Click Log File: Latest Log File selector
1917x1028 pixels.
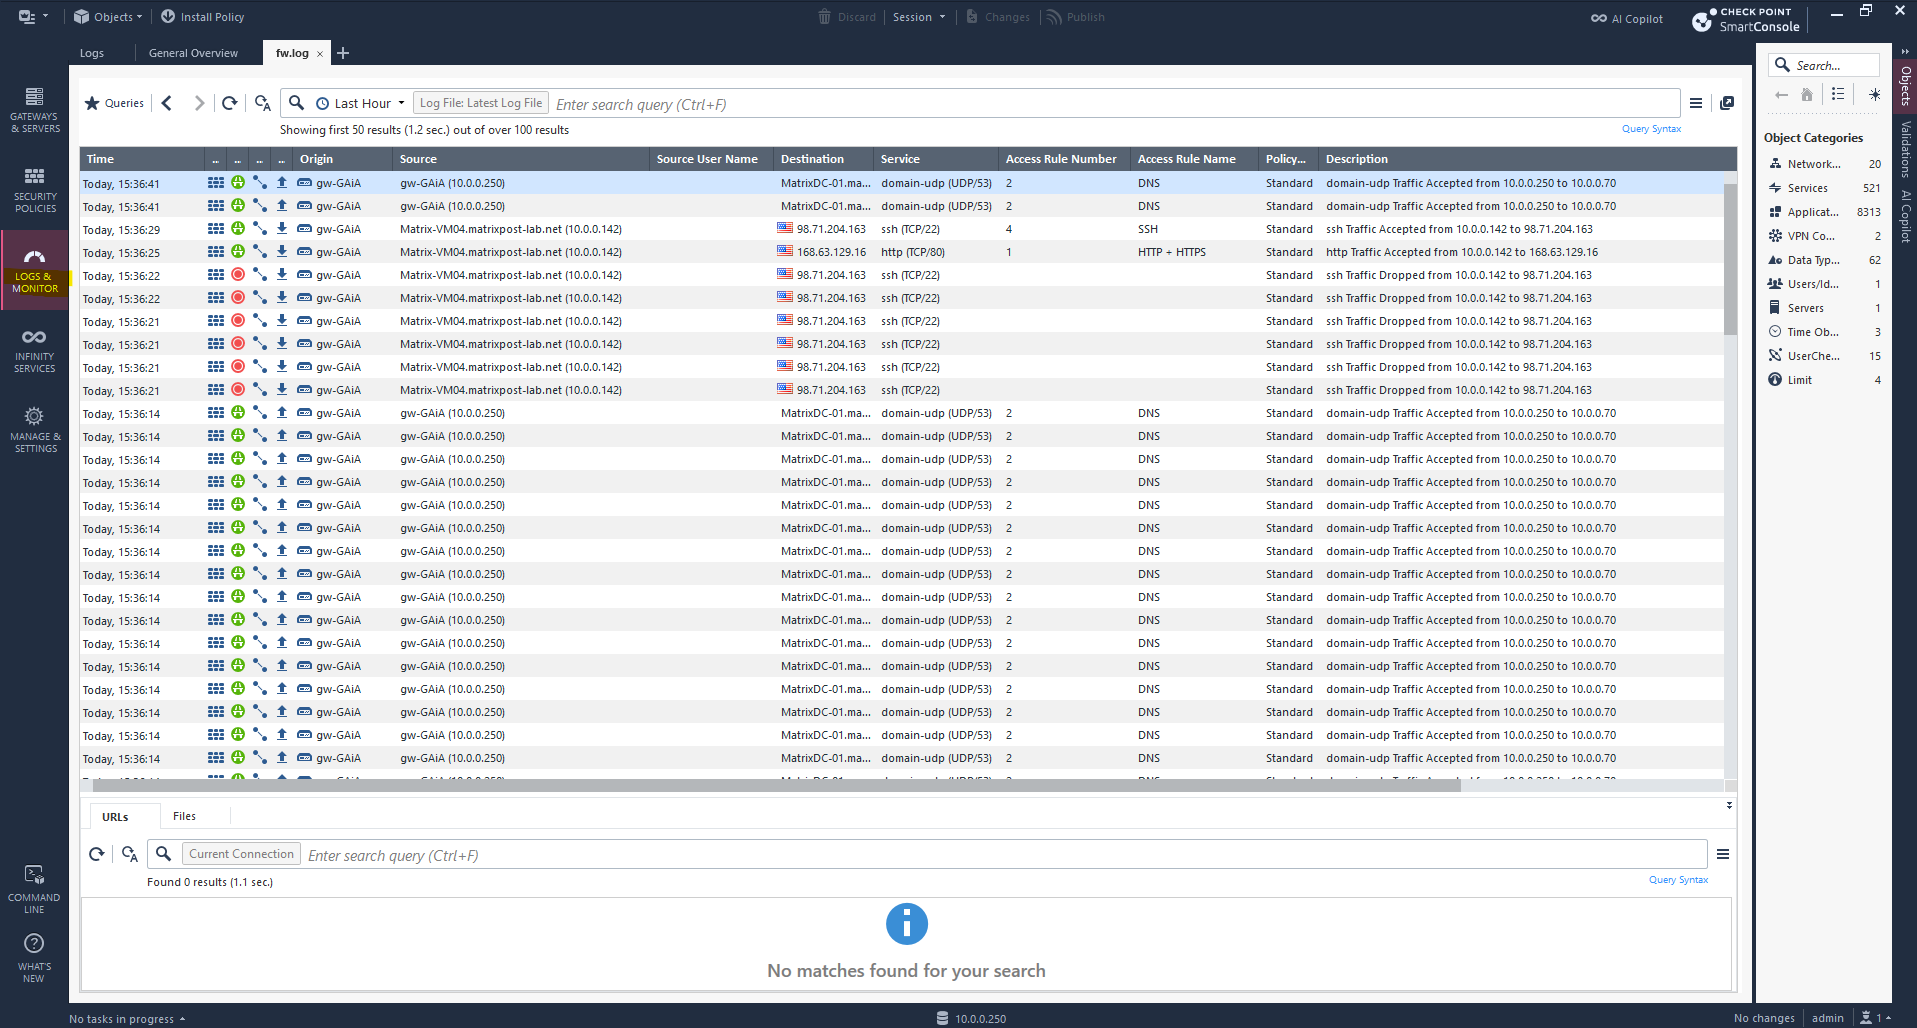pos(480,103)
